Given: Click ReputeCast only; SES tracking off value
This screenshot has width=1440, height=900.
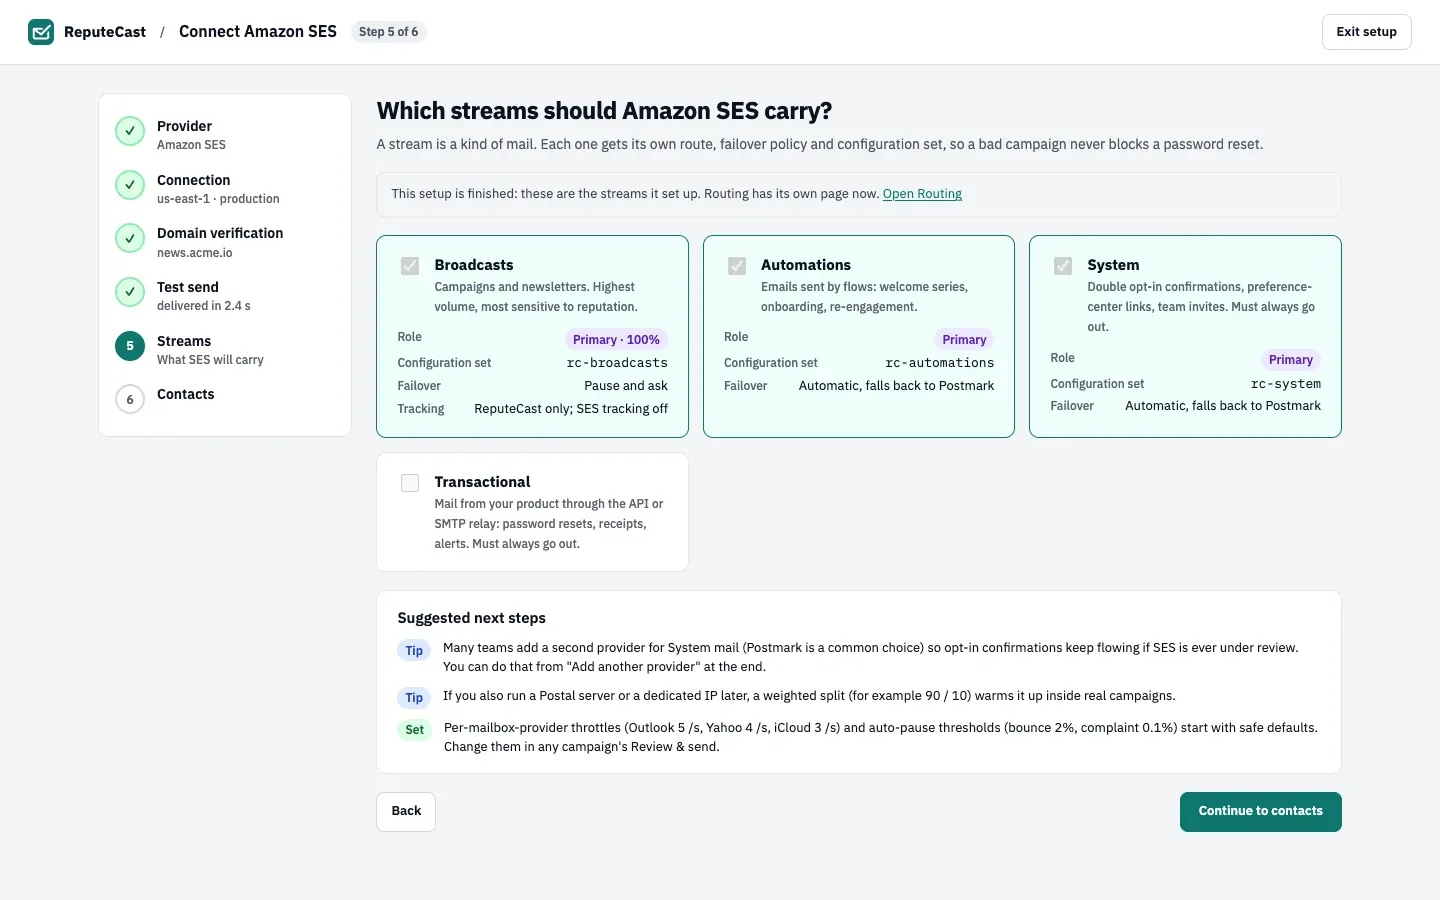Looking at the screenshot, I should pyautogui.click(x=571, y=409).
